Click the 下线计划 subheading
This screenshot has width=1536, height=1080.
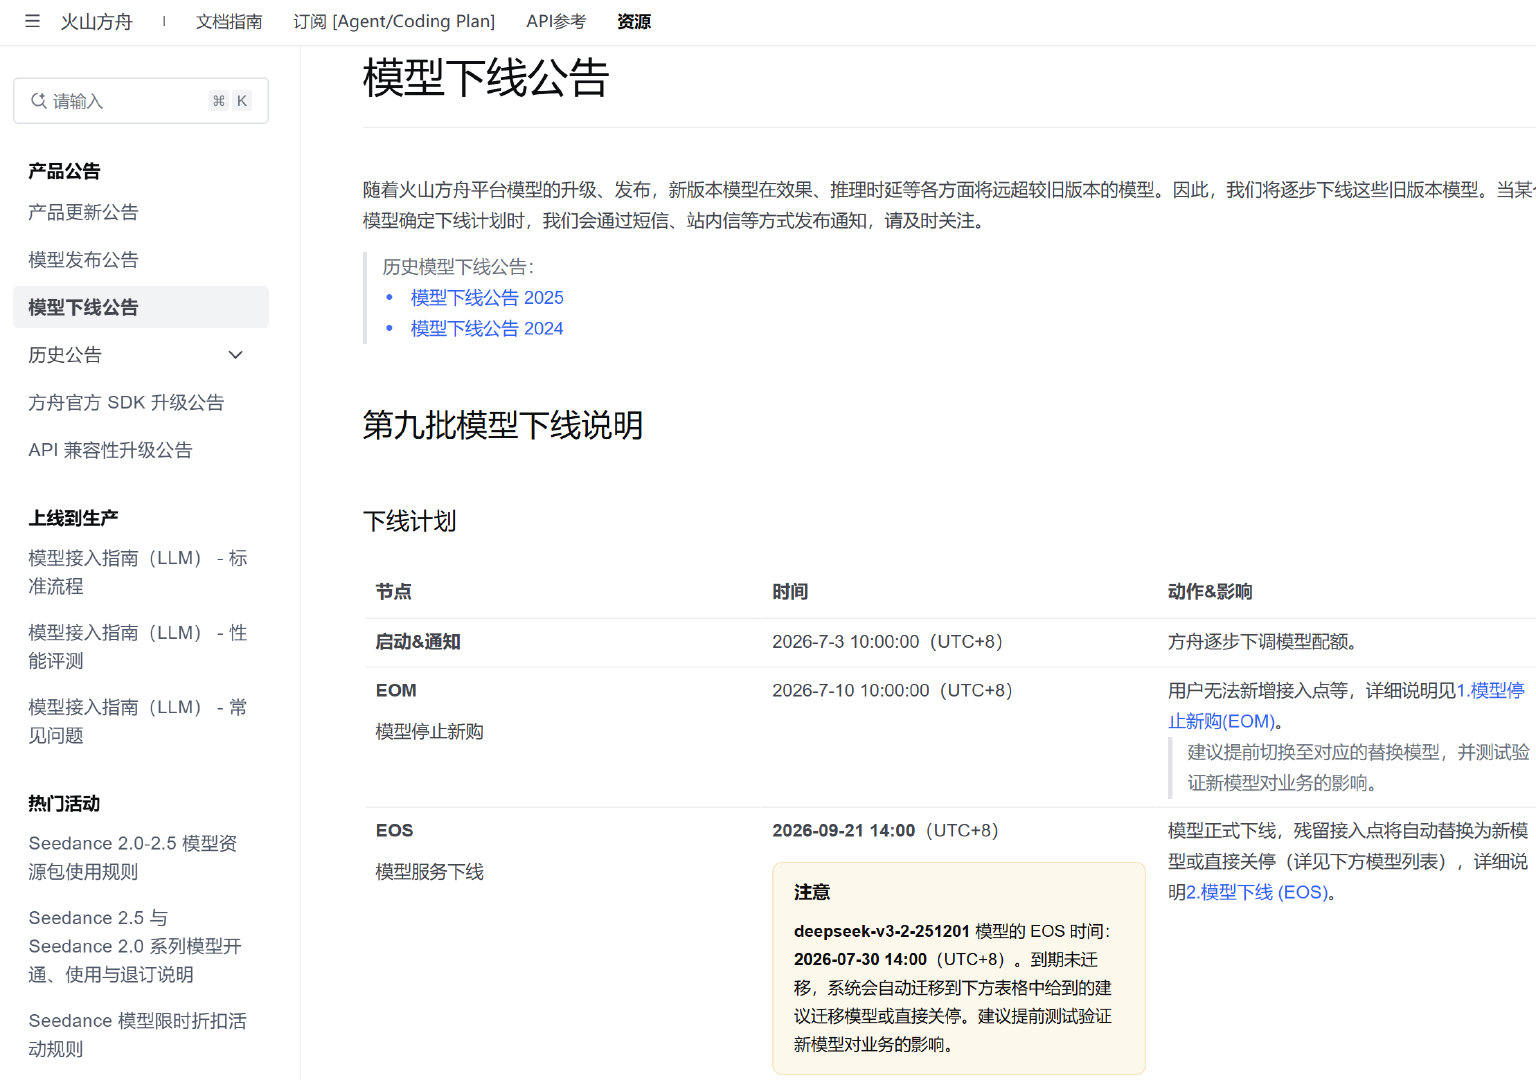pyautogui.click(x=409, y=521)
